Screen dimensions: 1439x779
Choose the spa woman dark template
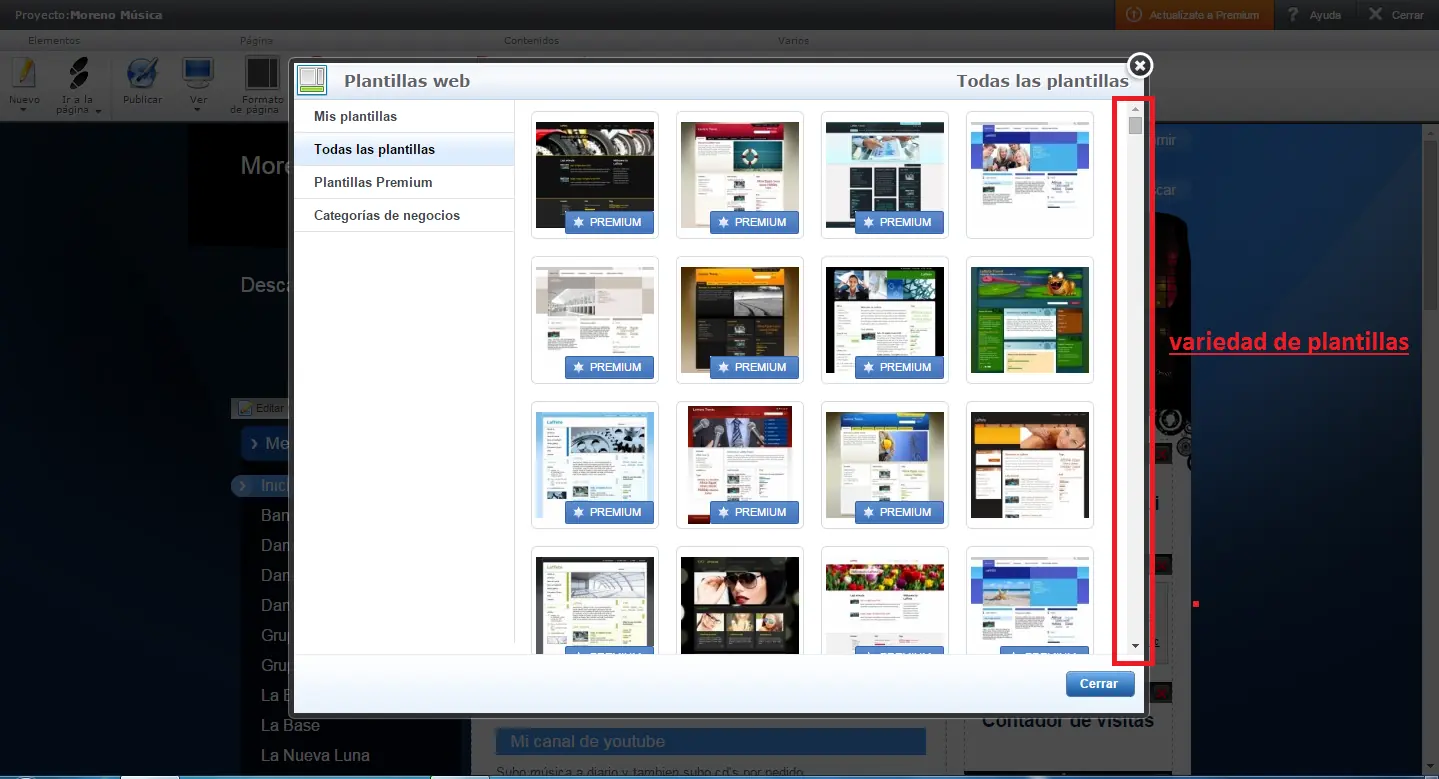pyautogui.click(x=1030, y=465)
